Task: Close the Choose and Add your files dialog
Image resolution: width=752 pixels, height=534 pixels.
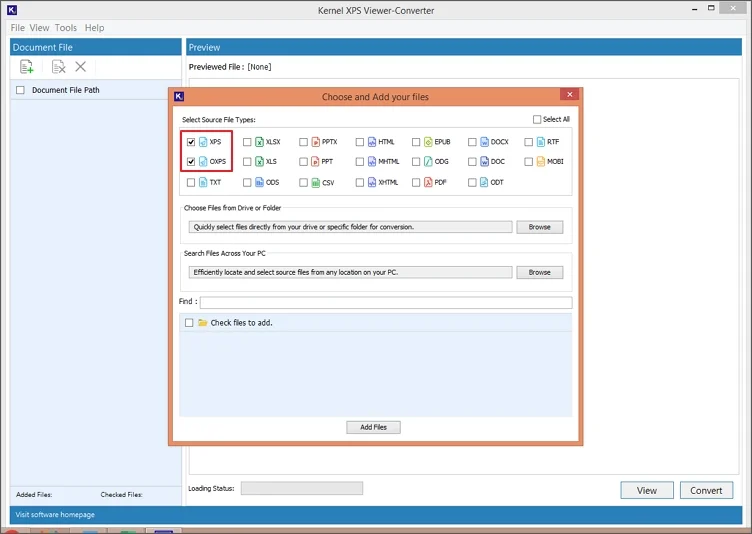Action: [x=570, y=95]
